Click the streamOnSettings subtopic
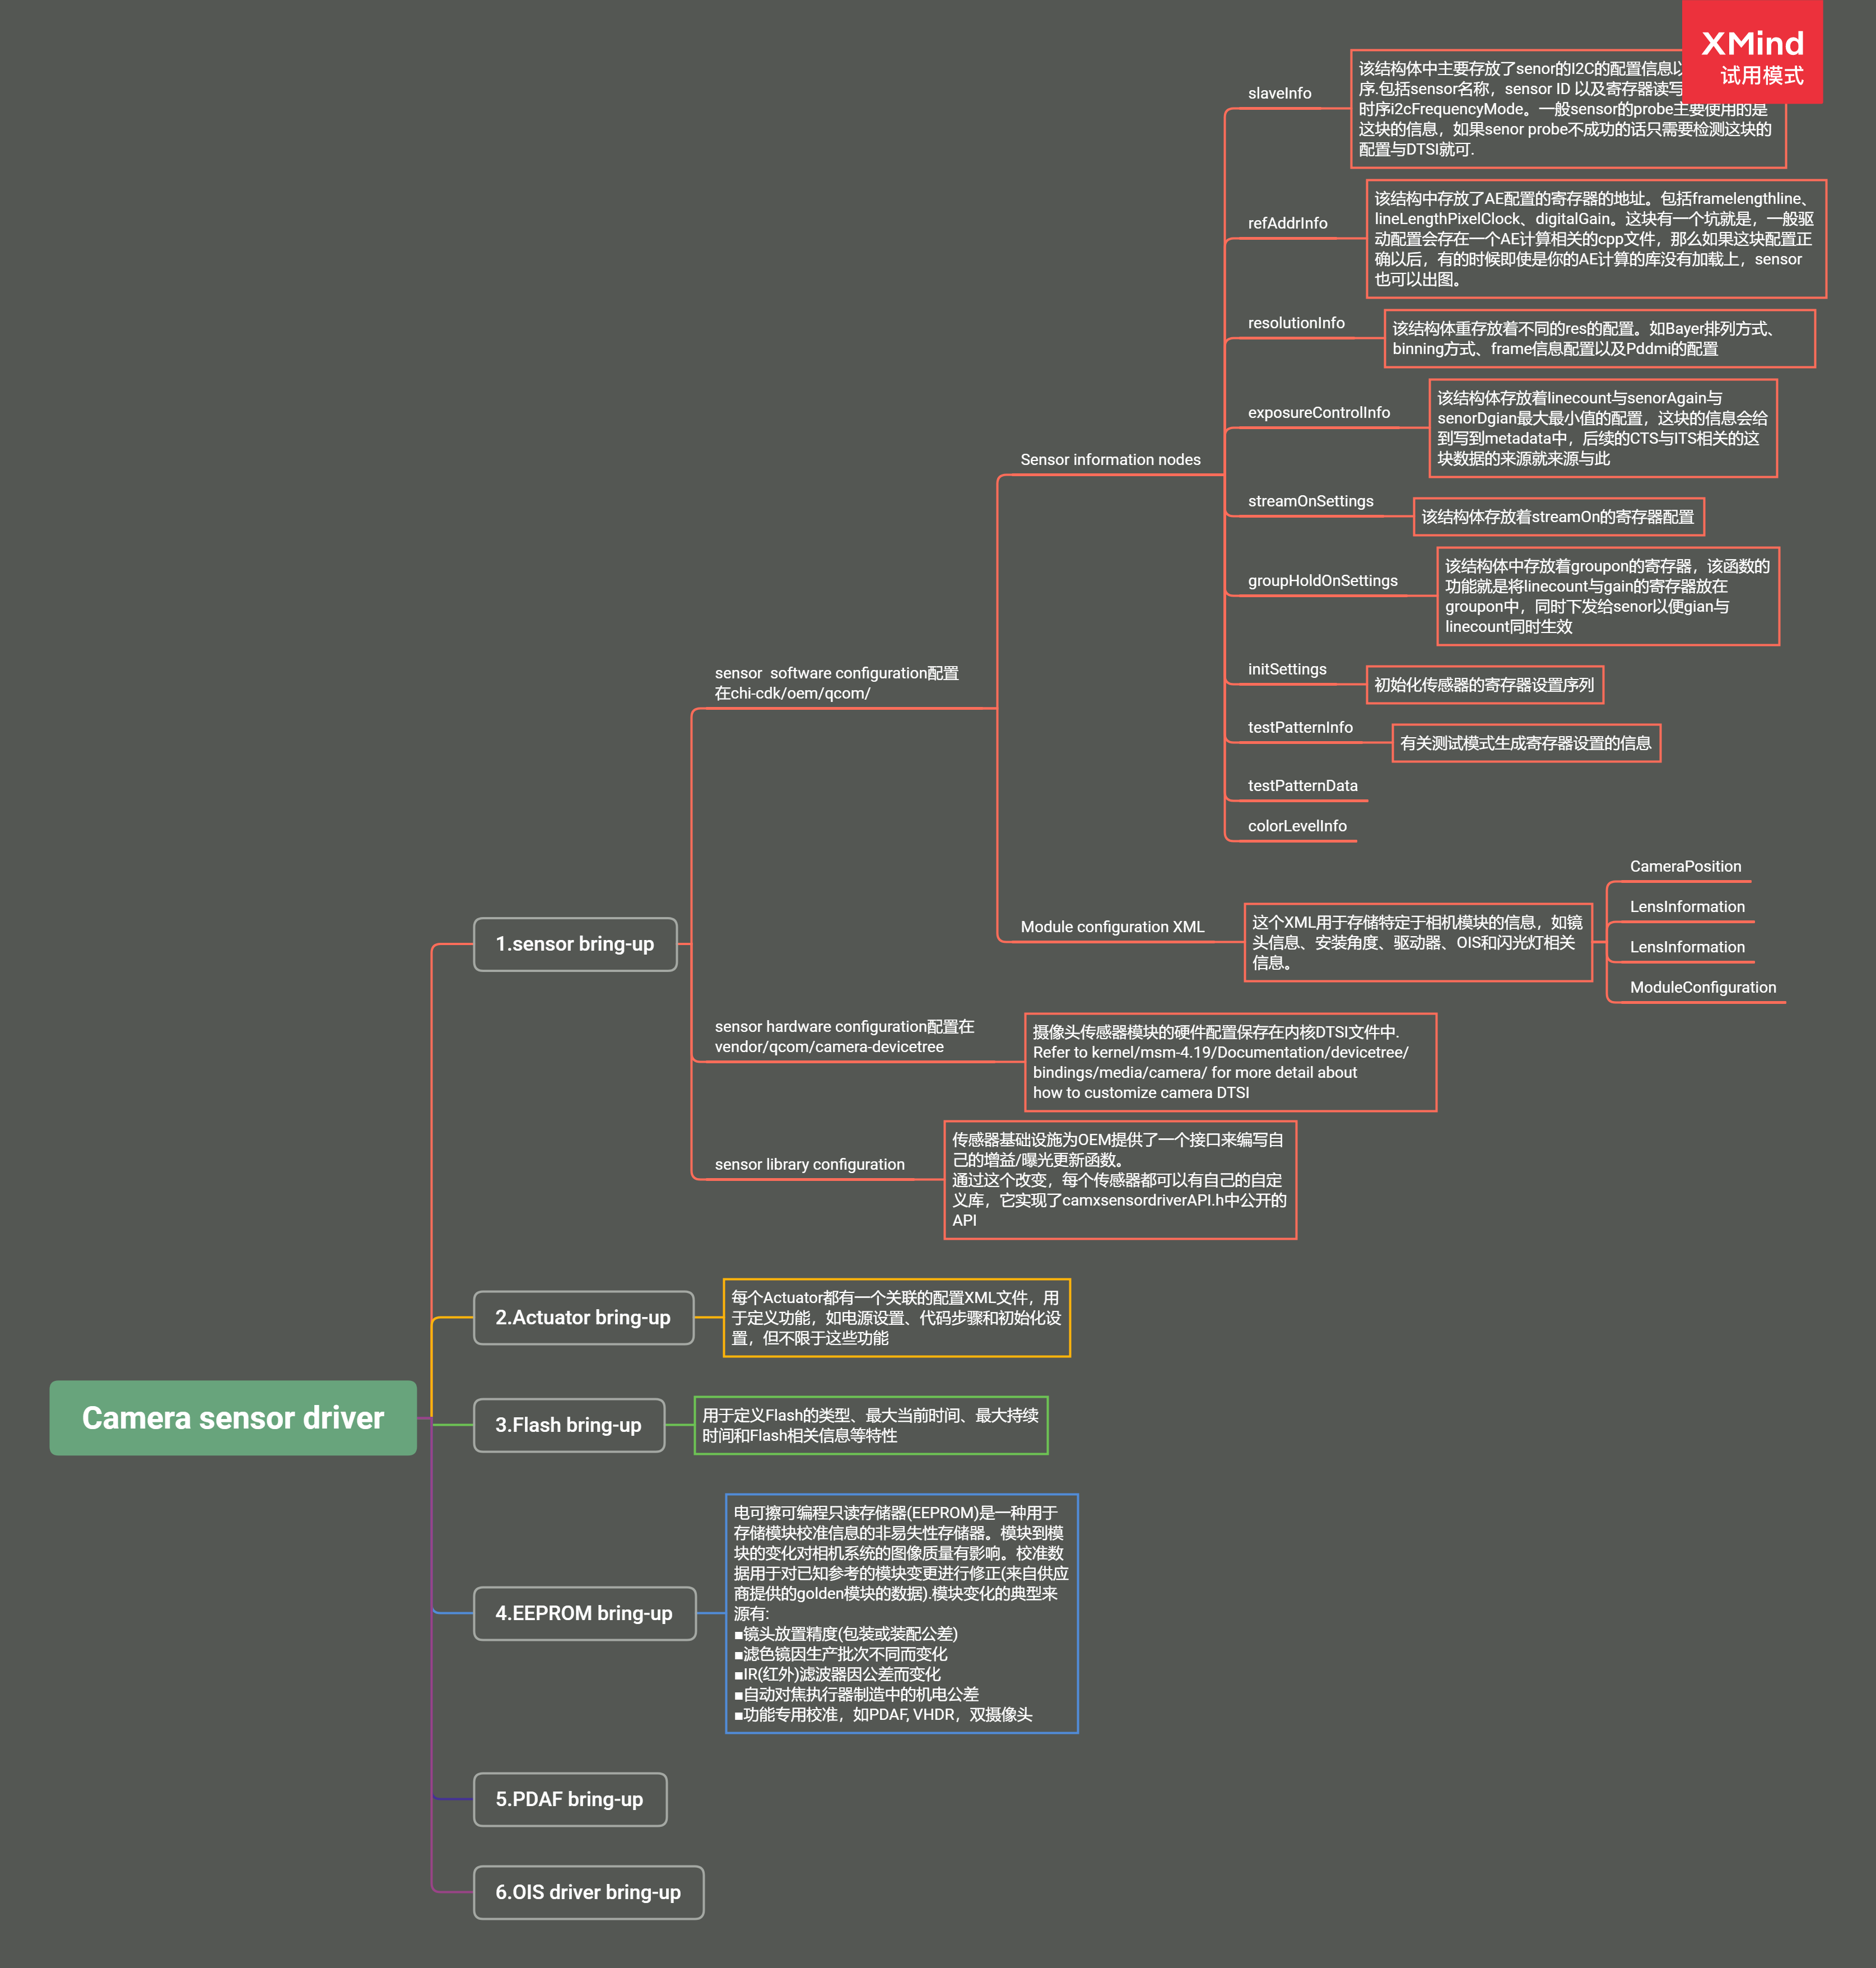This screenshot has width=1876, height=1968. click(1310, 502)
